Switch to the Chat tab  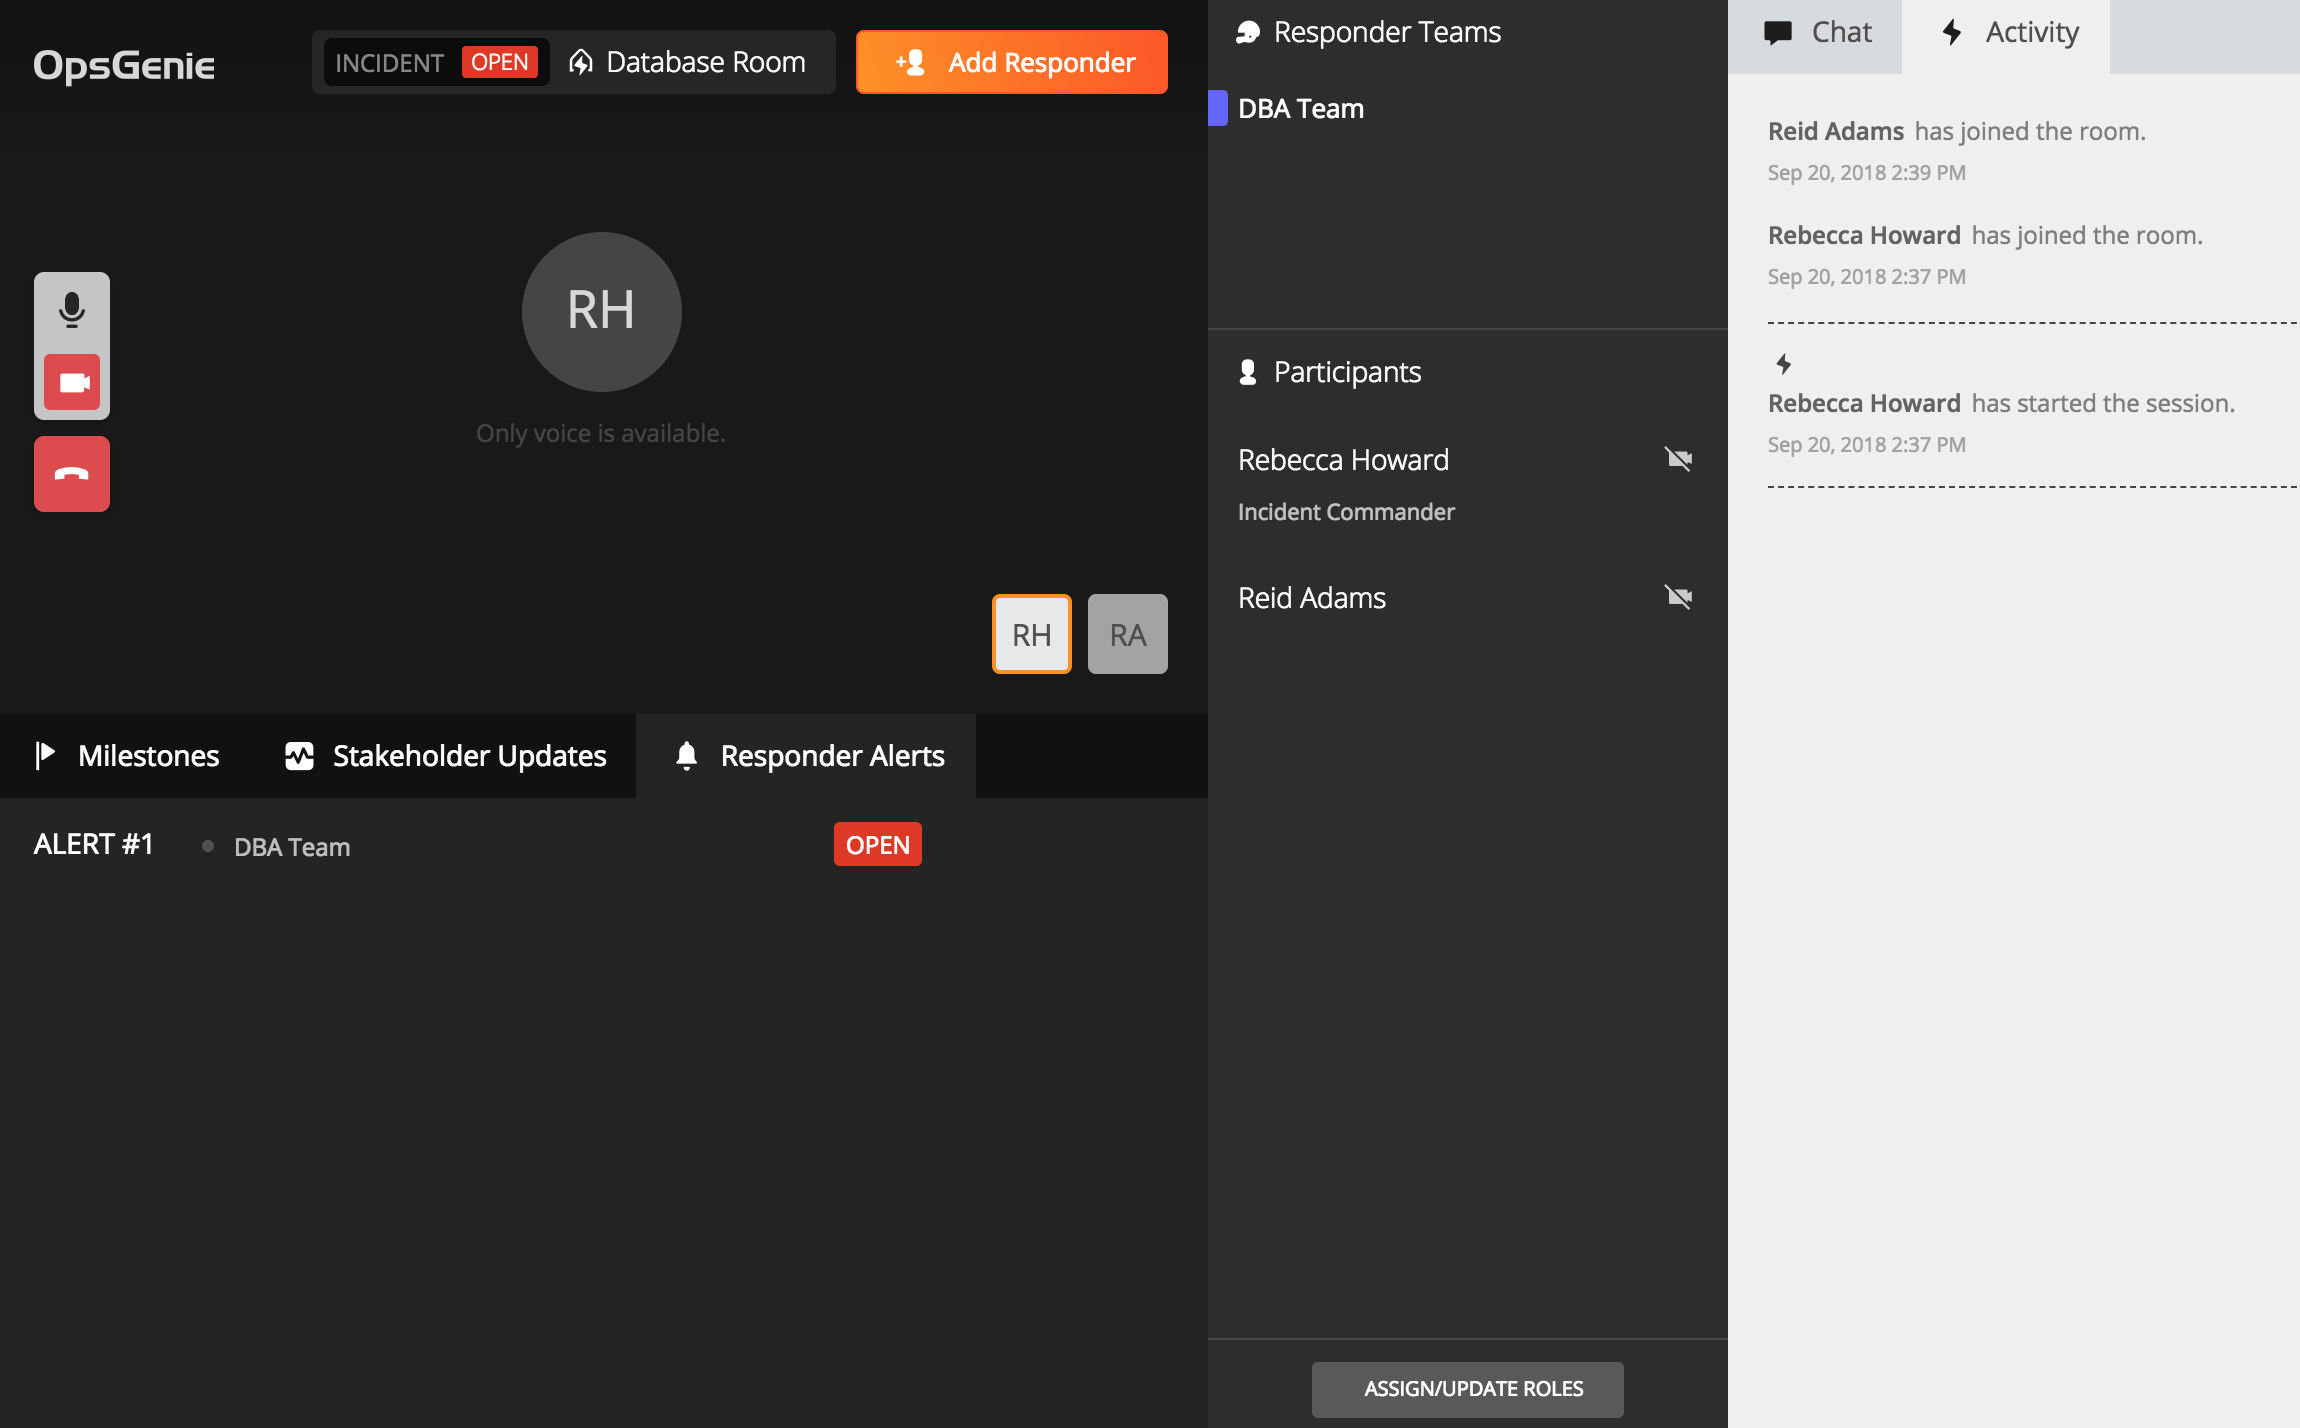(1816, 33)
